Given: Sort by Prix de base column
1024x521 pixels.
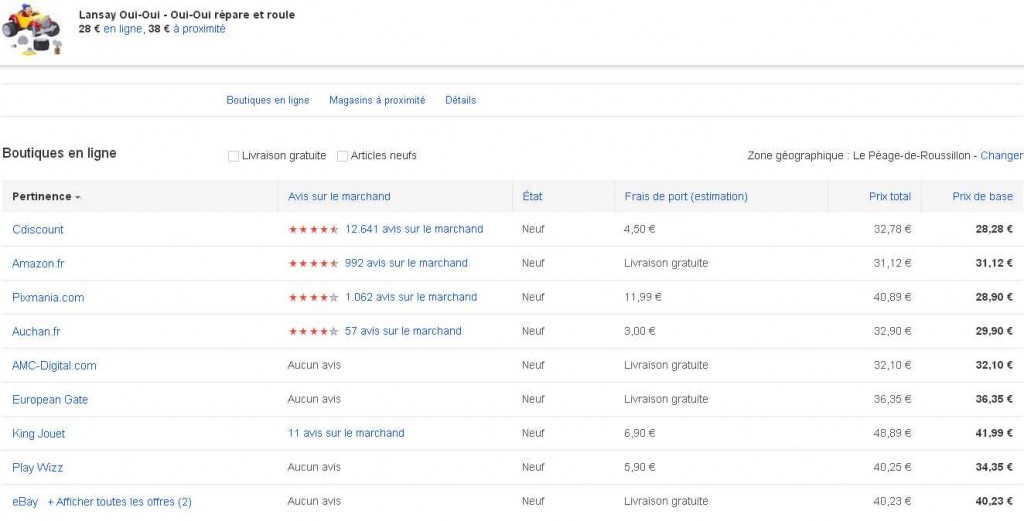Looking at the screenshot, I should tap(982, 197).
